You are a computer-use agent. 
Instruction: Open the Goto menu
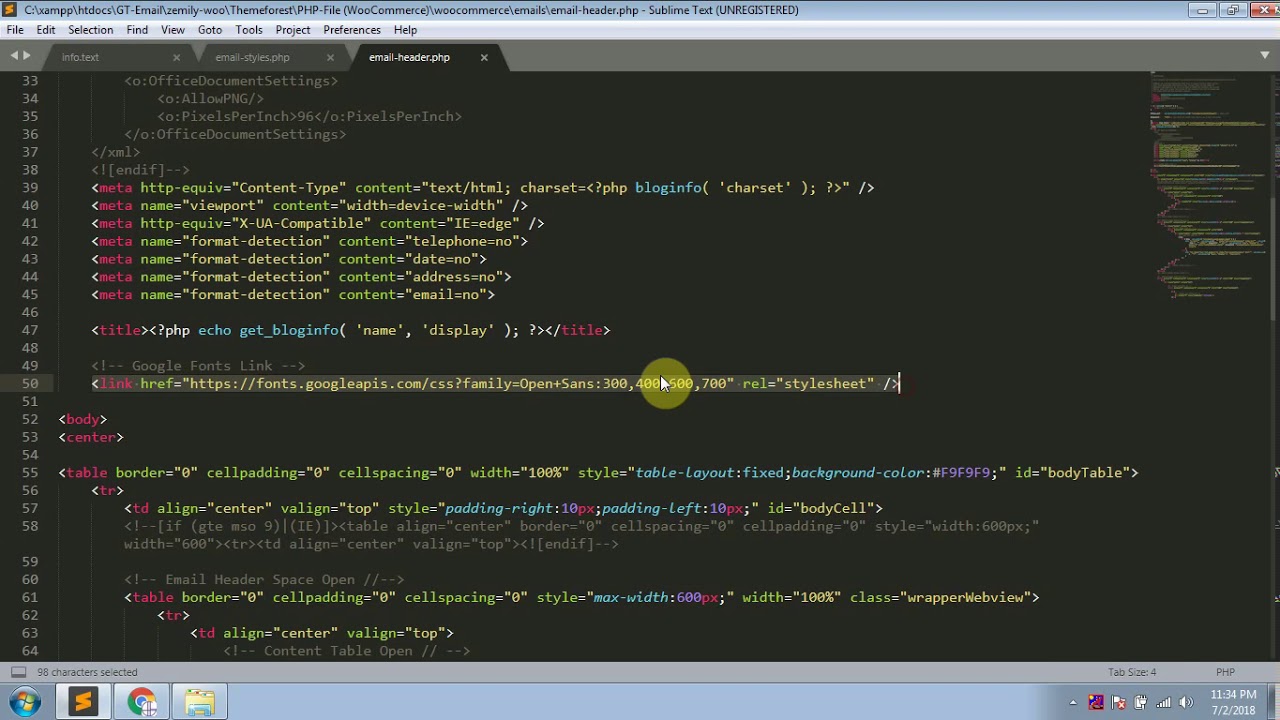click(210, 30)
